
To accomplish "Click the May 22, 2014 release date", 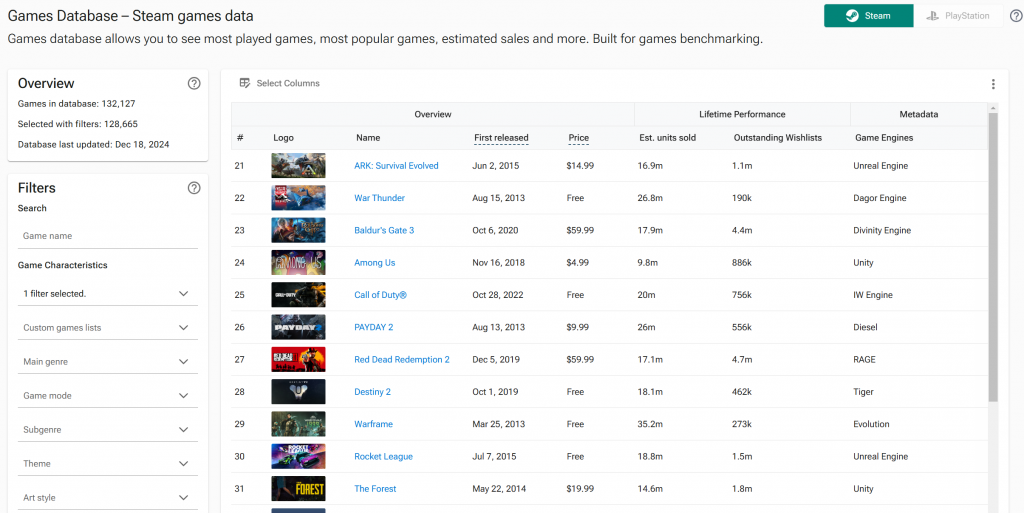I will pyautogui.click(x=499, y=489).
